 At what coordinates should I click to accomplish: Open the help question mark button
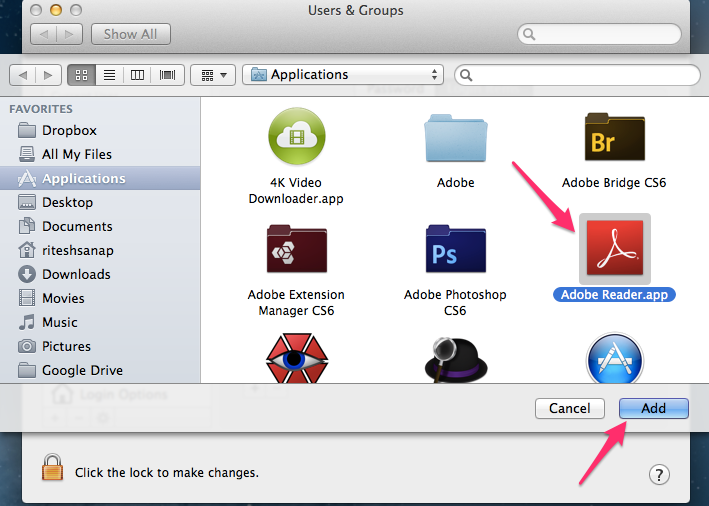click(x=659, y=475)
